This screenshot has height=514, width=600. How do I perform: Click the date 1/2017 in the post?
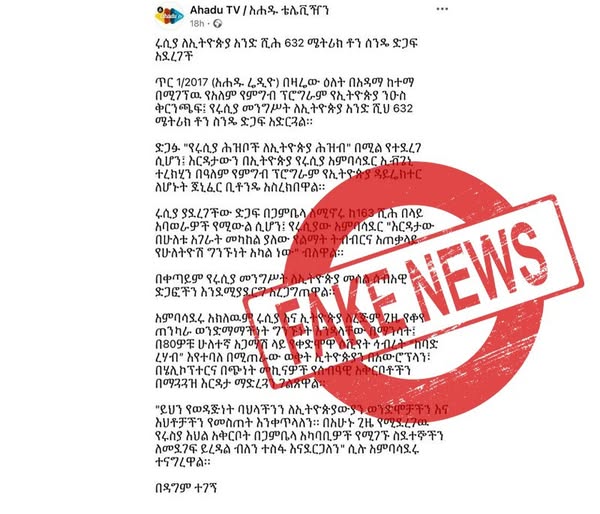click(184, 82)
